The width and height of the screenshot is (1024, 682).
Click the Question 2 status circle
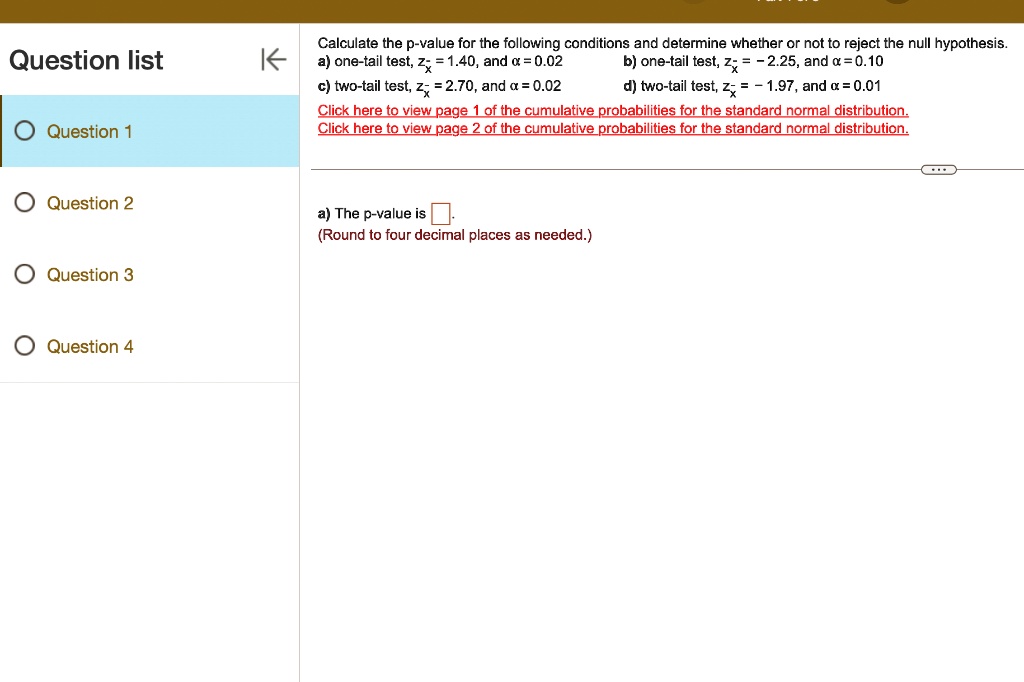pos(23,203)
